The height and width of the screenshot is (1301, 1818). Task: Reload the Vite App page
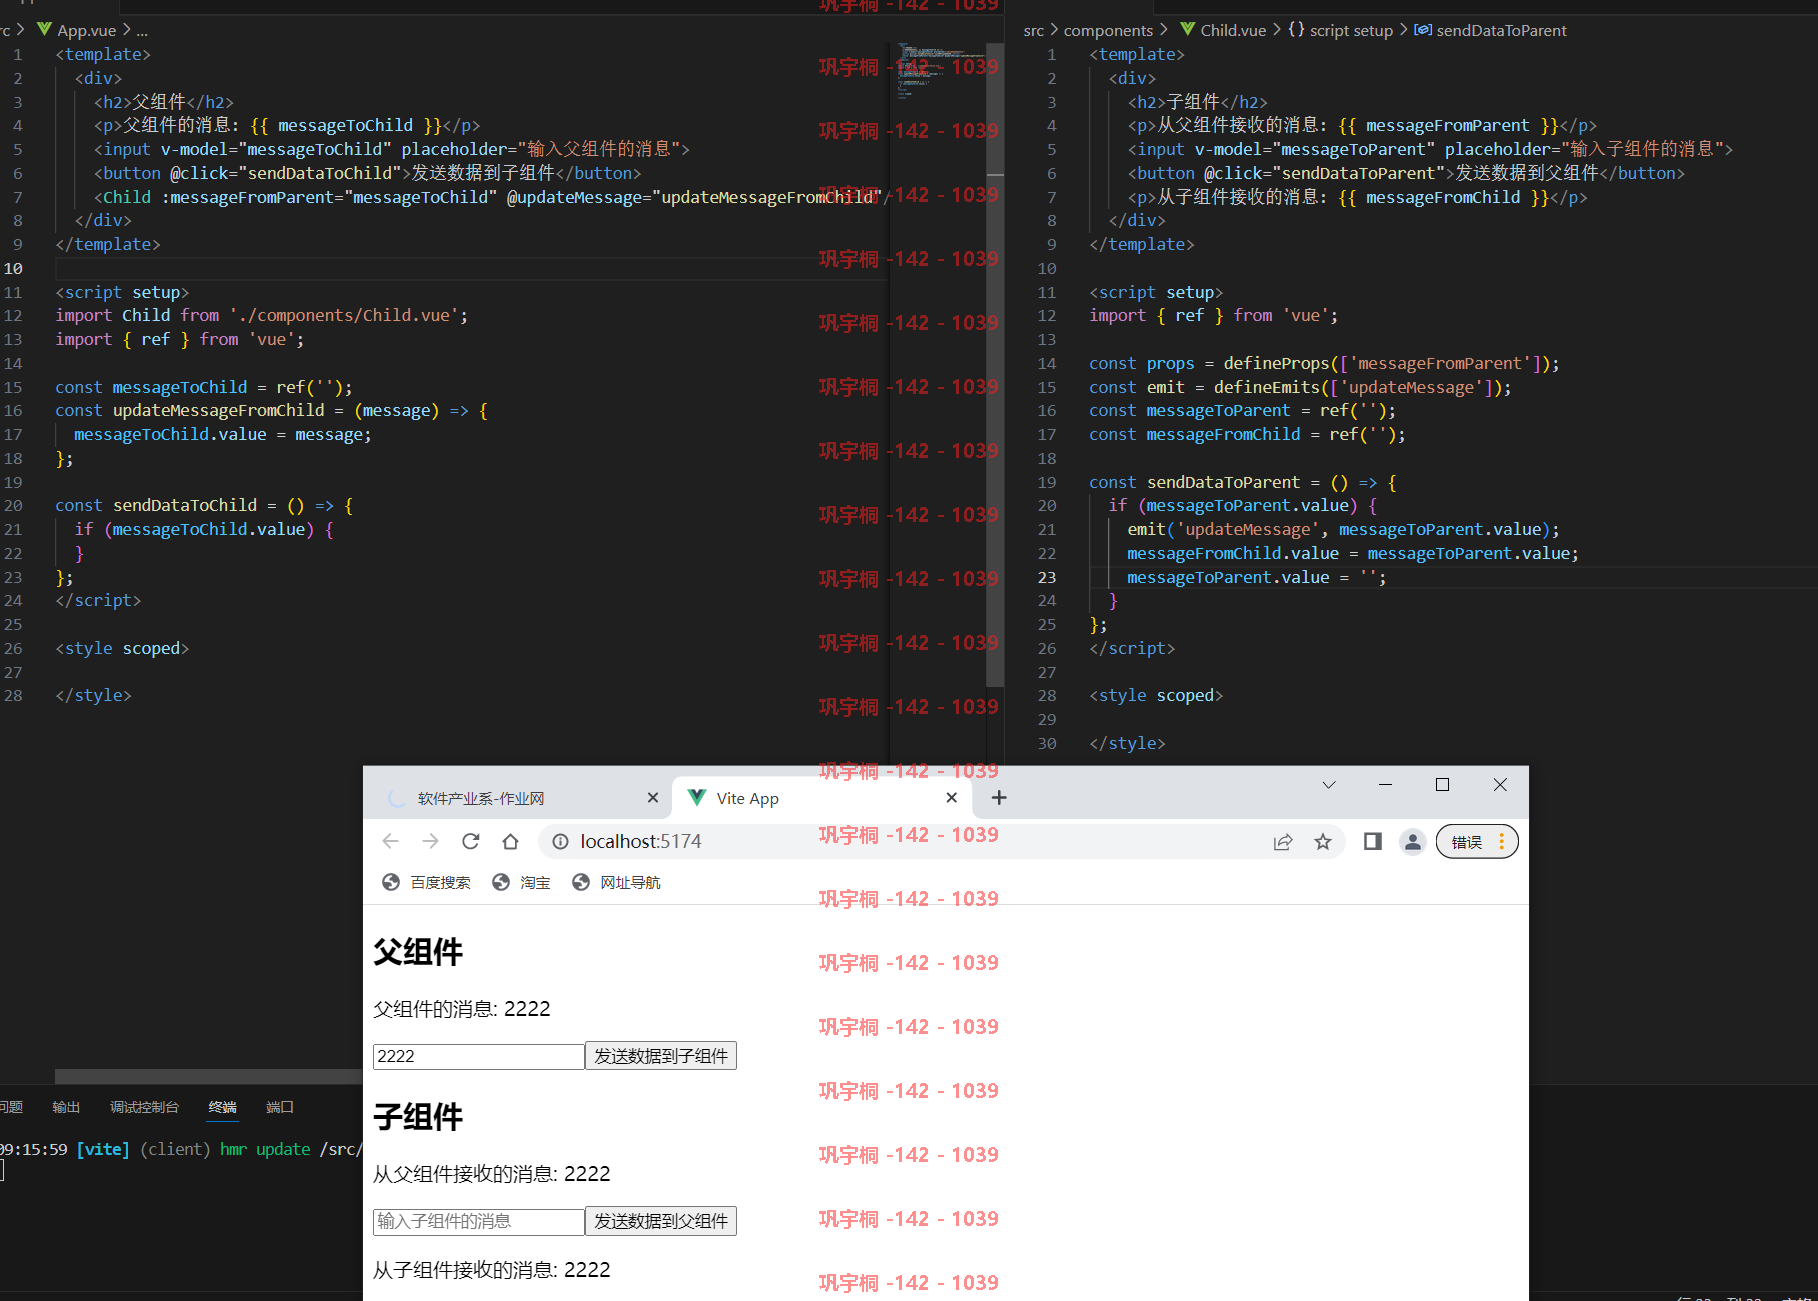tap(471, 842)
